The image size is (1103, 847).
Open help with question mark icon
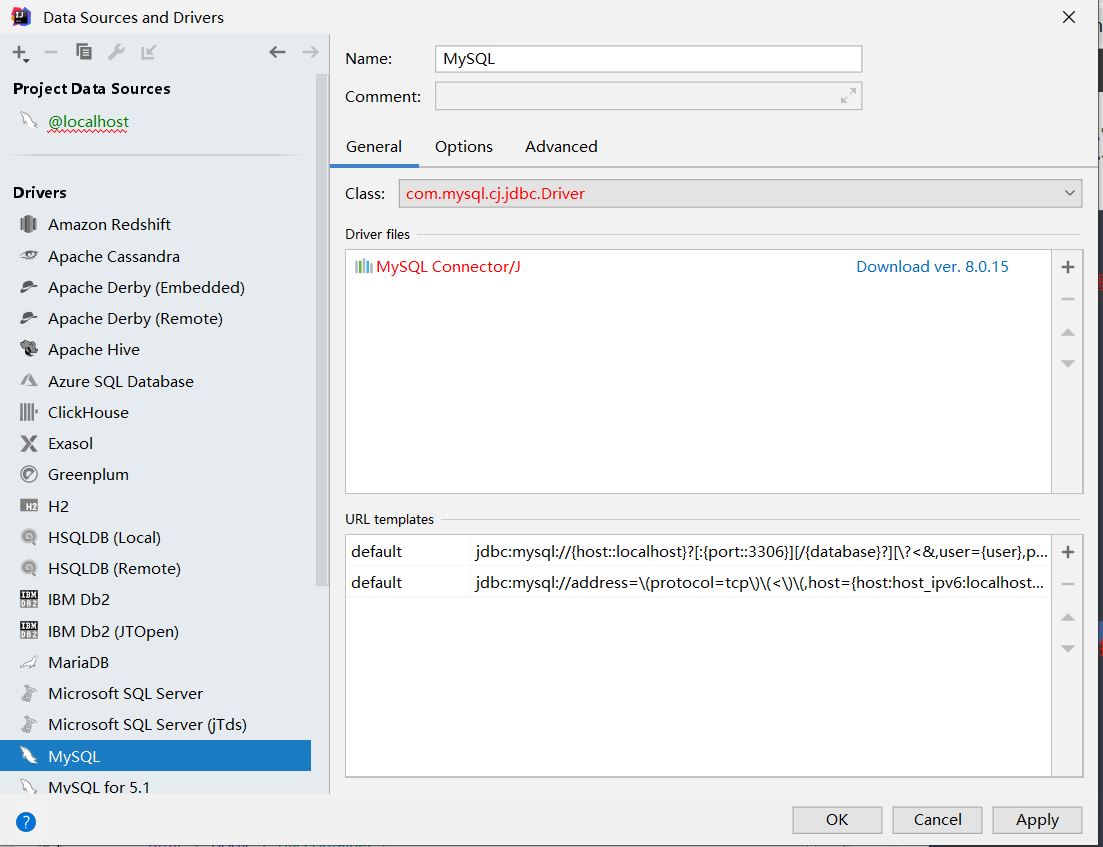25,821
